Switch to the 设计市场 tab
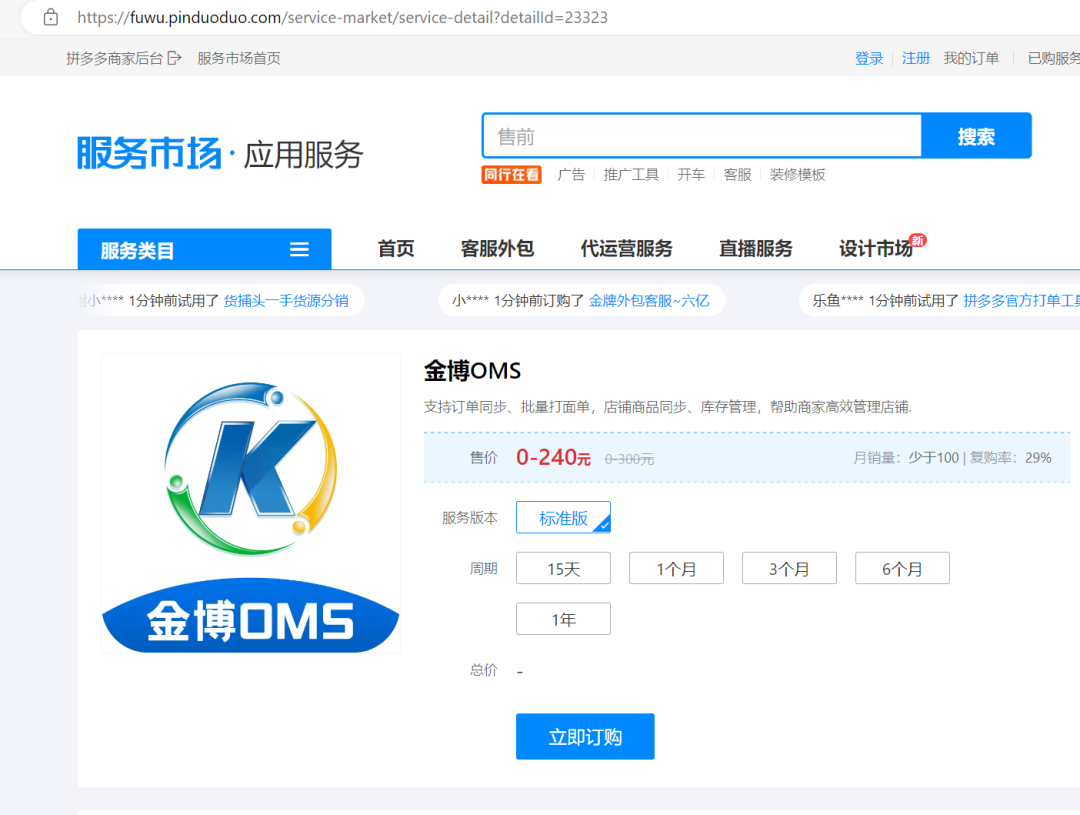This screenshot has height=815, width=1080. pos(875,249)
